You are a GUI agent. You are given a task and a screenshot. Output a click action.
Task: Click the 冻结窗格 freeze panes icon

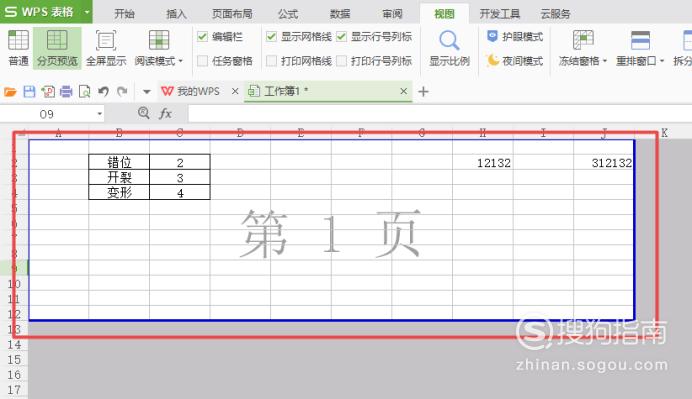pos(583,40)
